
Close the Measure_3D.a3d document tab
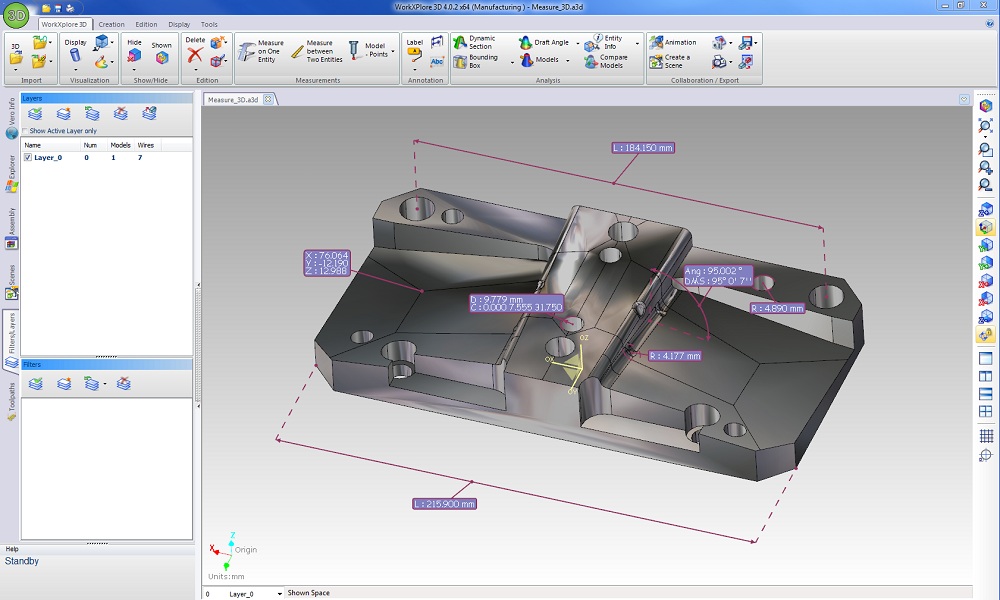coord(268,100)
